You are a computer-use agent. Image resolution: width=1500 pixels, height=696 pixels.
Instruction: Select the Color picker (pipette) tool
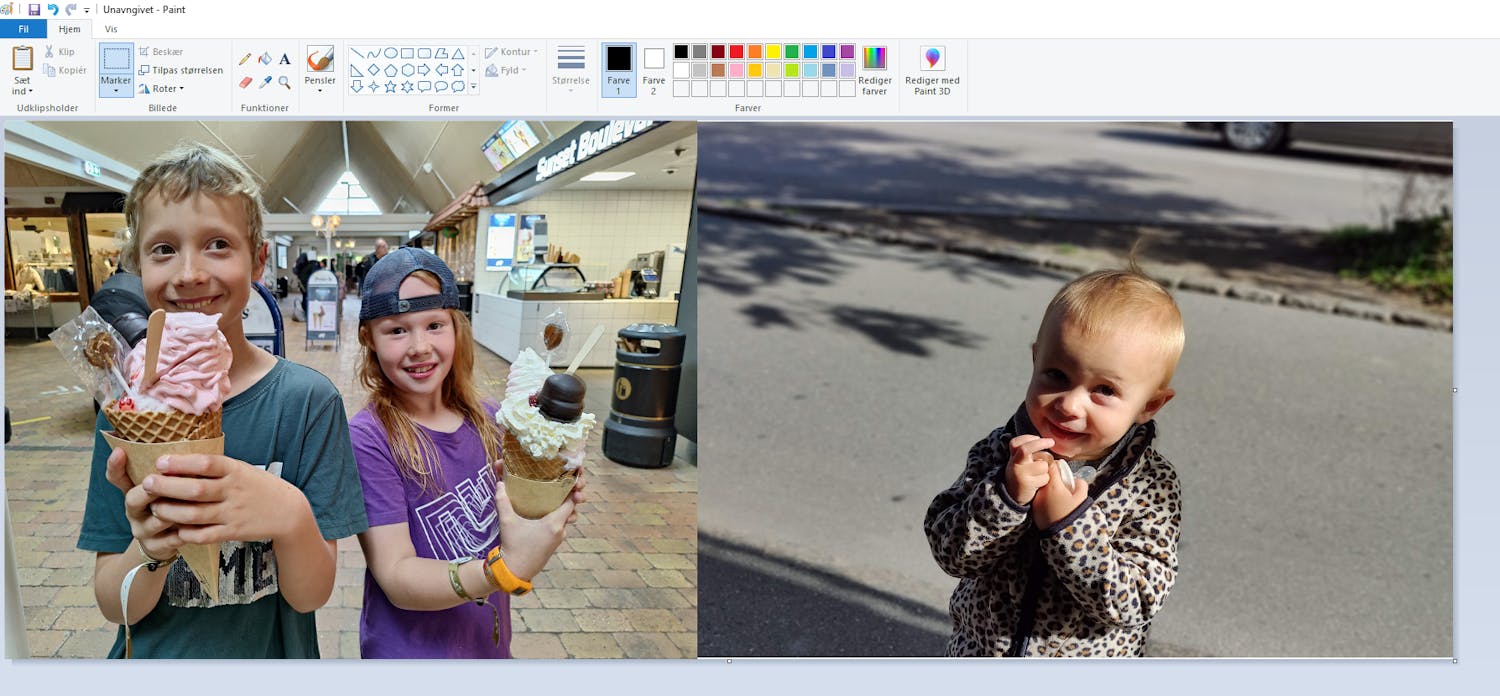(x=265, y=82)
